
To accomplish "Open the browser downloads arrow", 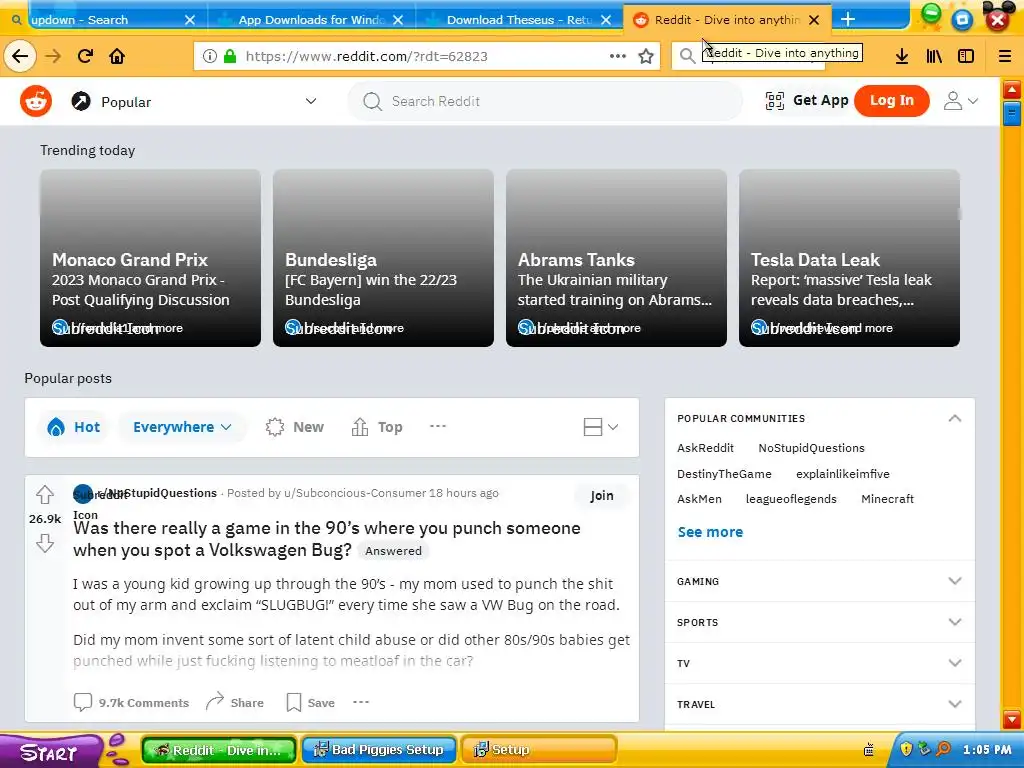I will point(902,56).
